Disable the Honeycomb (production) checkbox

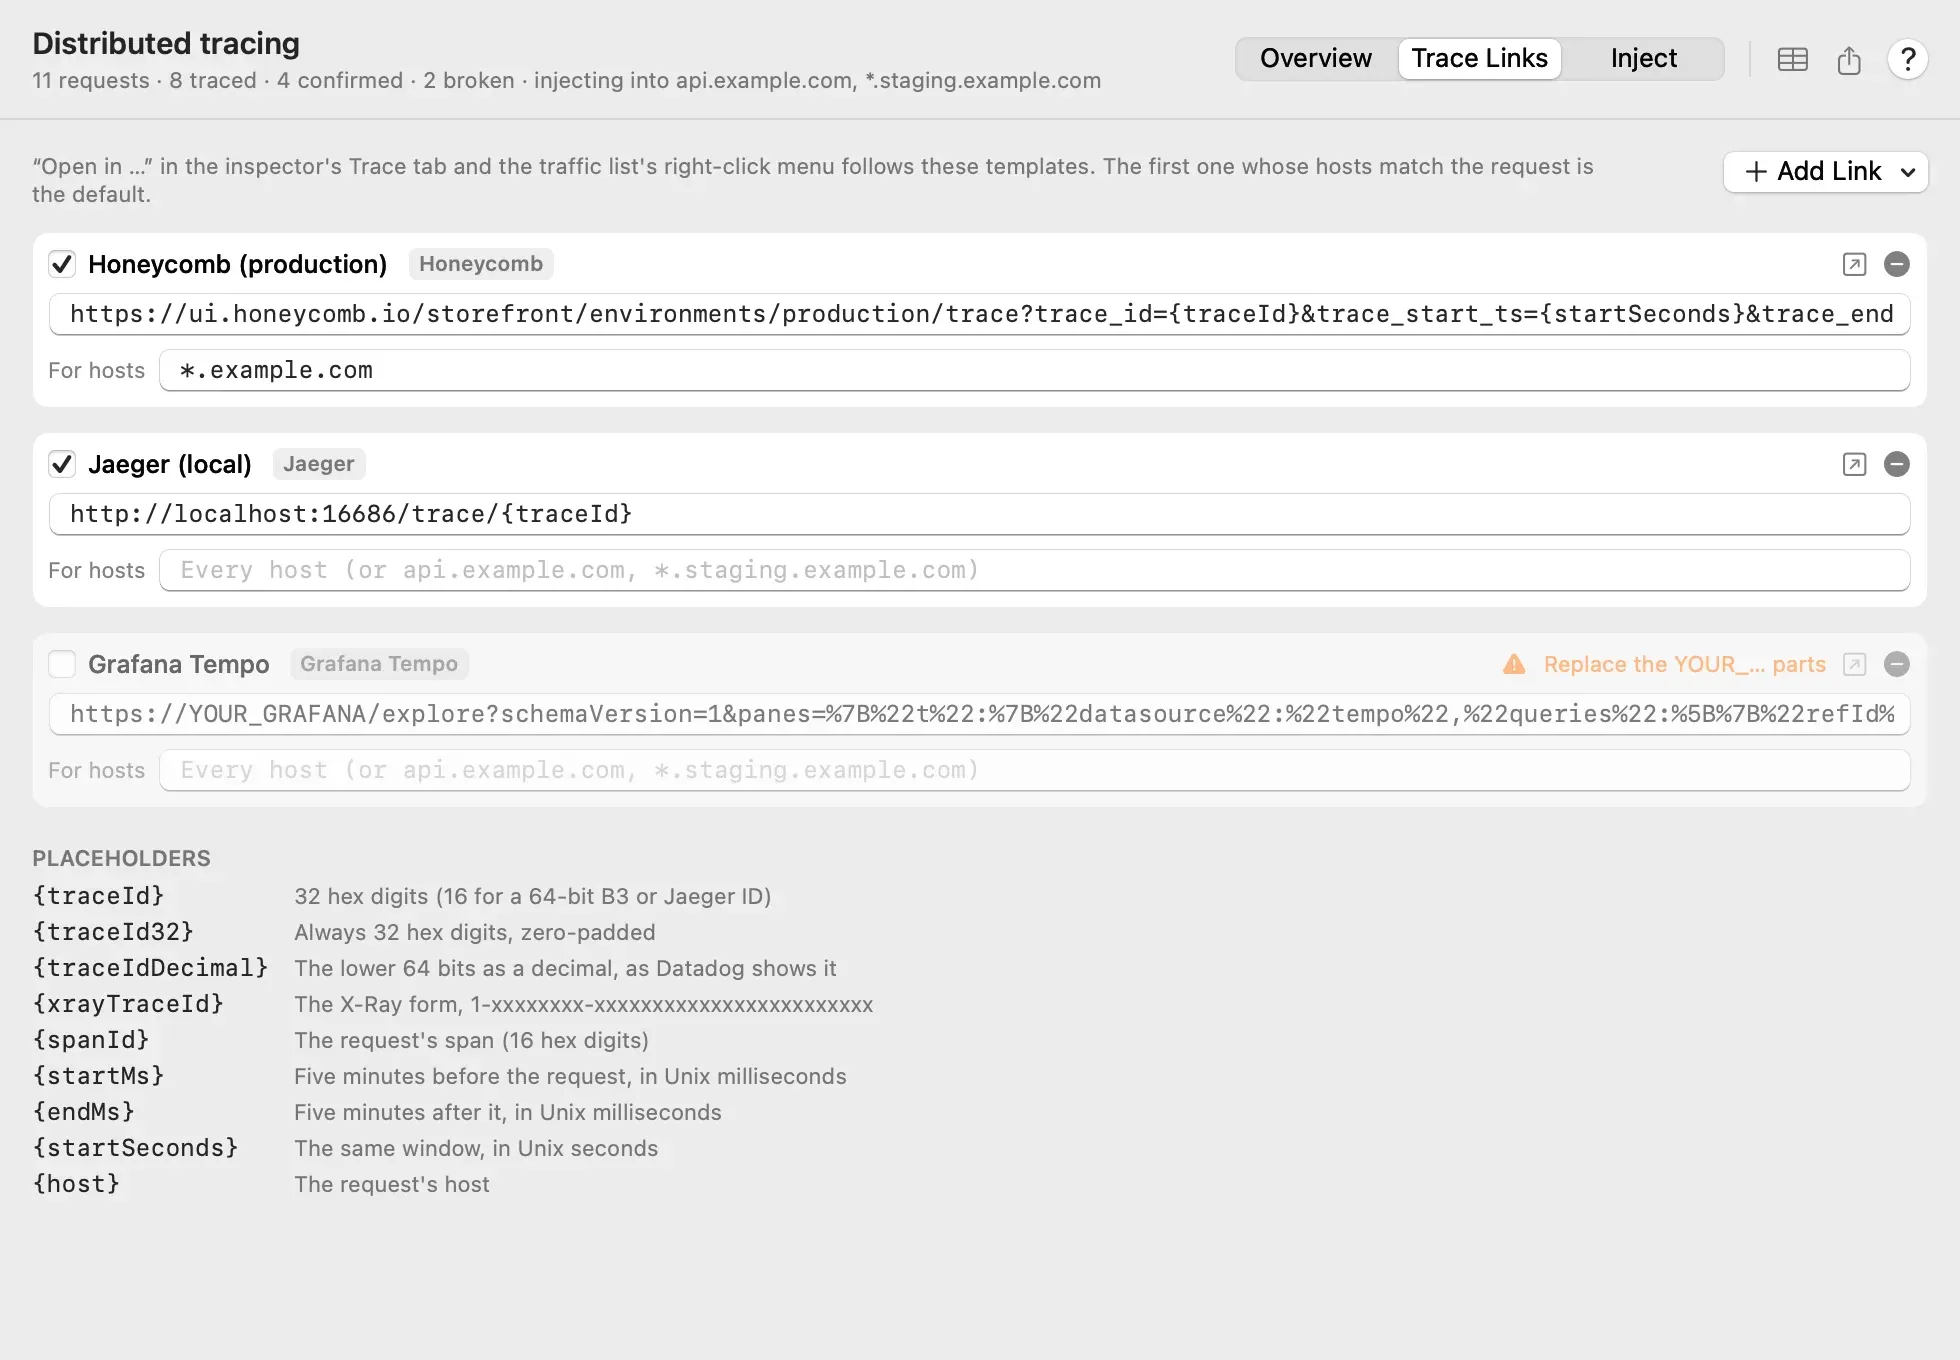click(62, 264)
